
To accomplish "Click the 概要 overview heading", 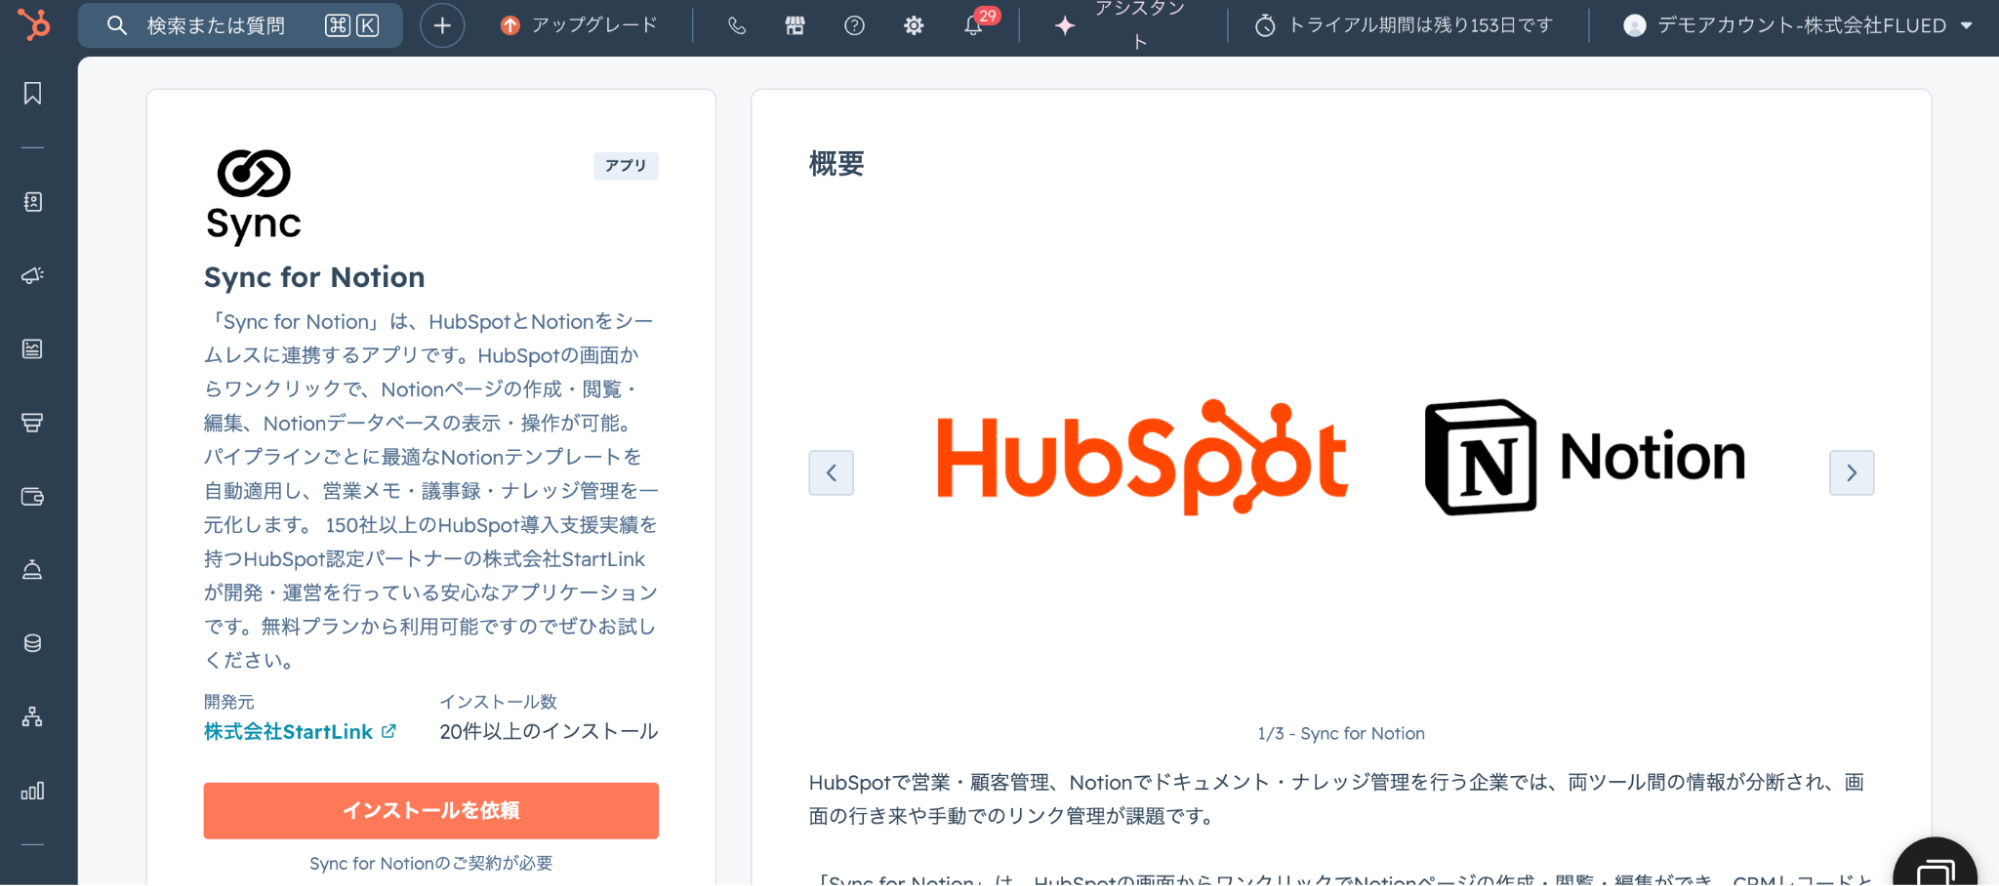I will tap(837, 164).
